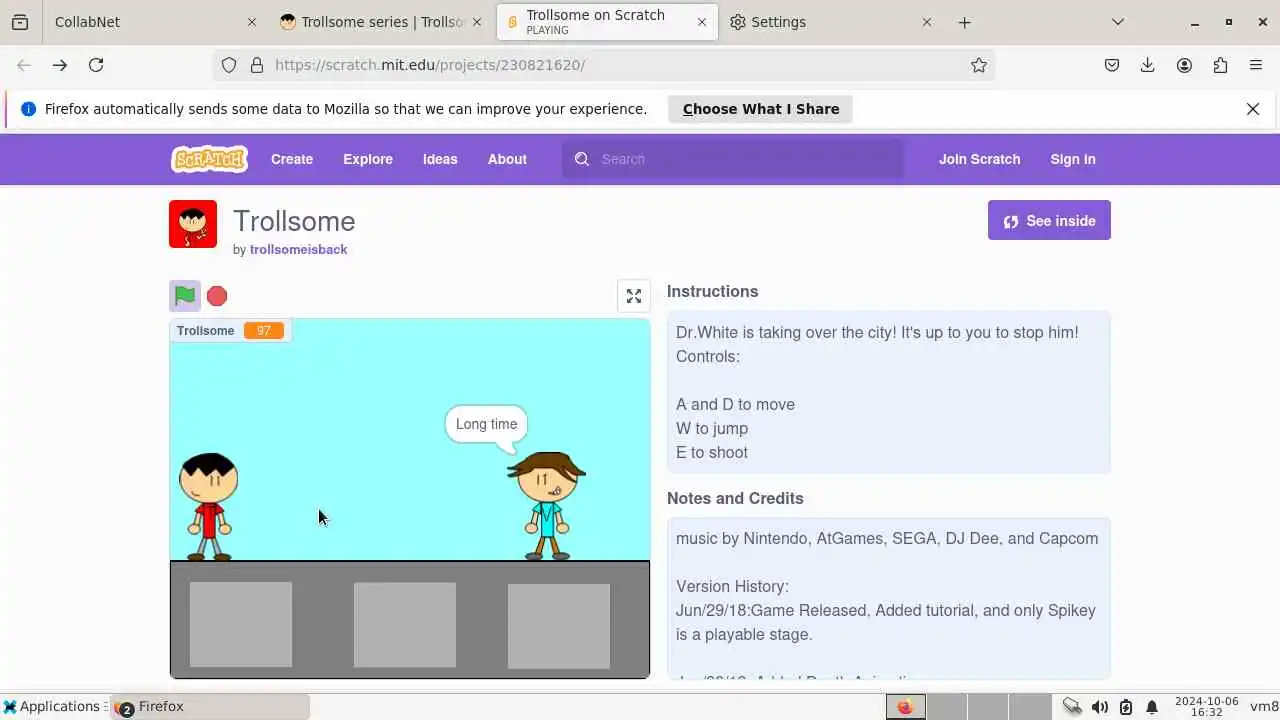
Task: Select the Trollsome on Scratch tab
Action: (x=607, y=22)
